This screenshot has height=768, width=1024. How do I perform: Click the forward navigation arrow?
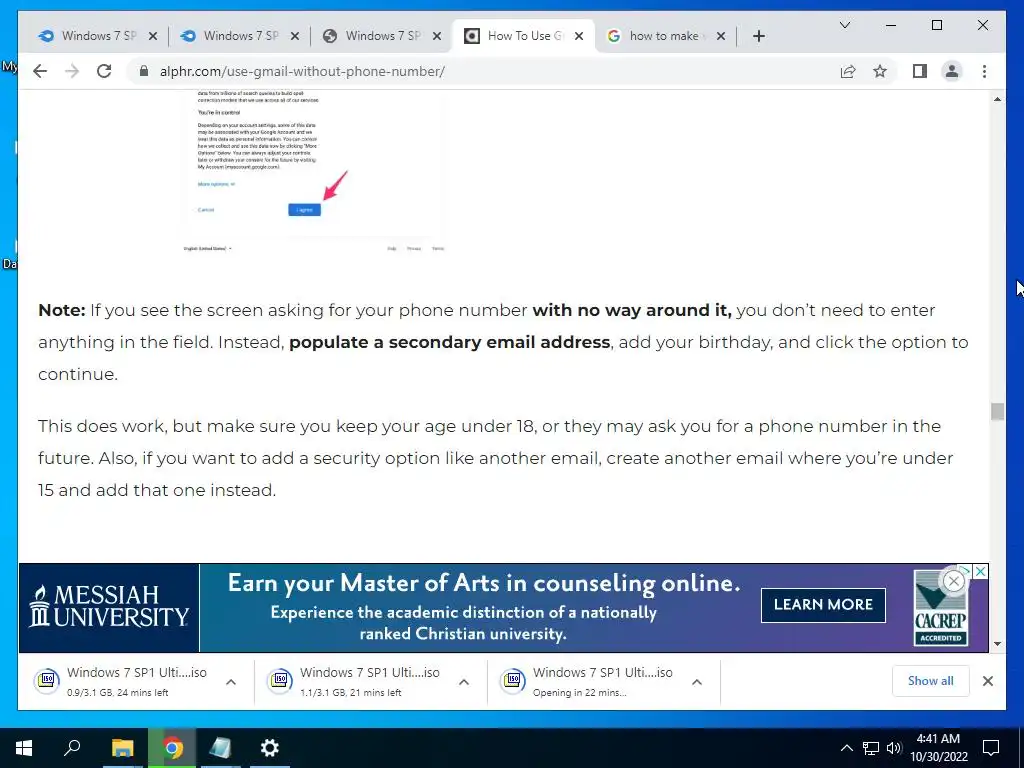pos(72,71)
